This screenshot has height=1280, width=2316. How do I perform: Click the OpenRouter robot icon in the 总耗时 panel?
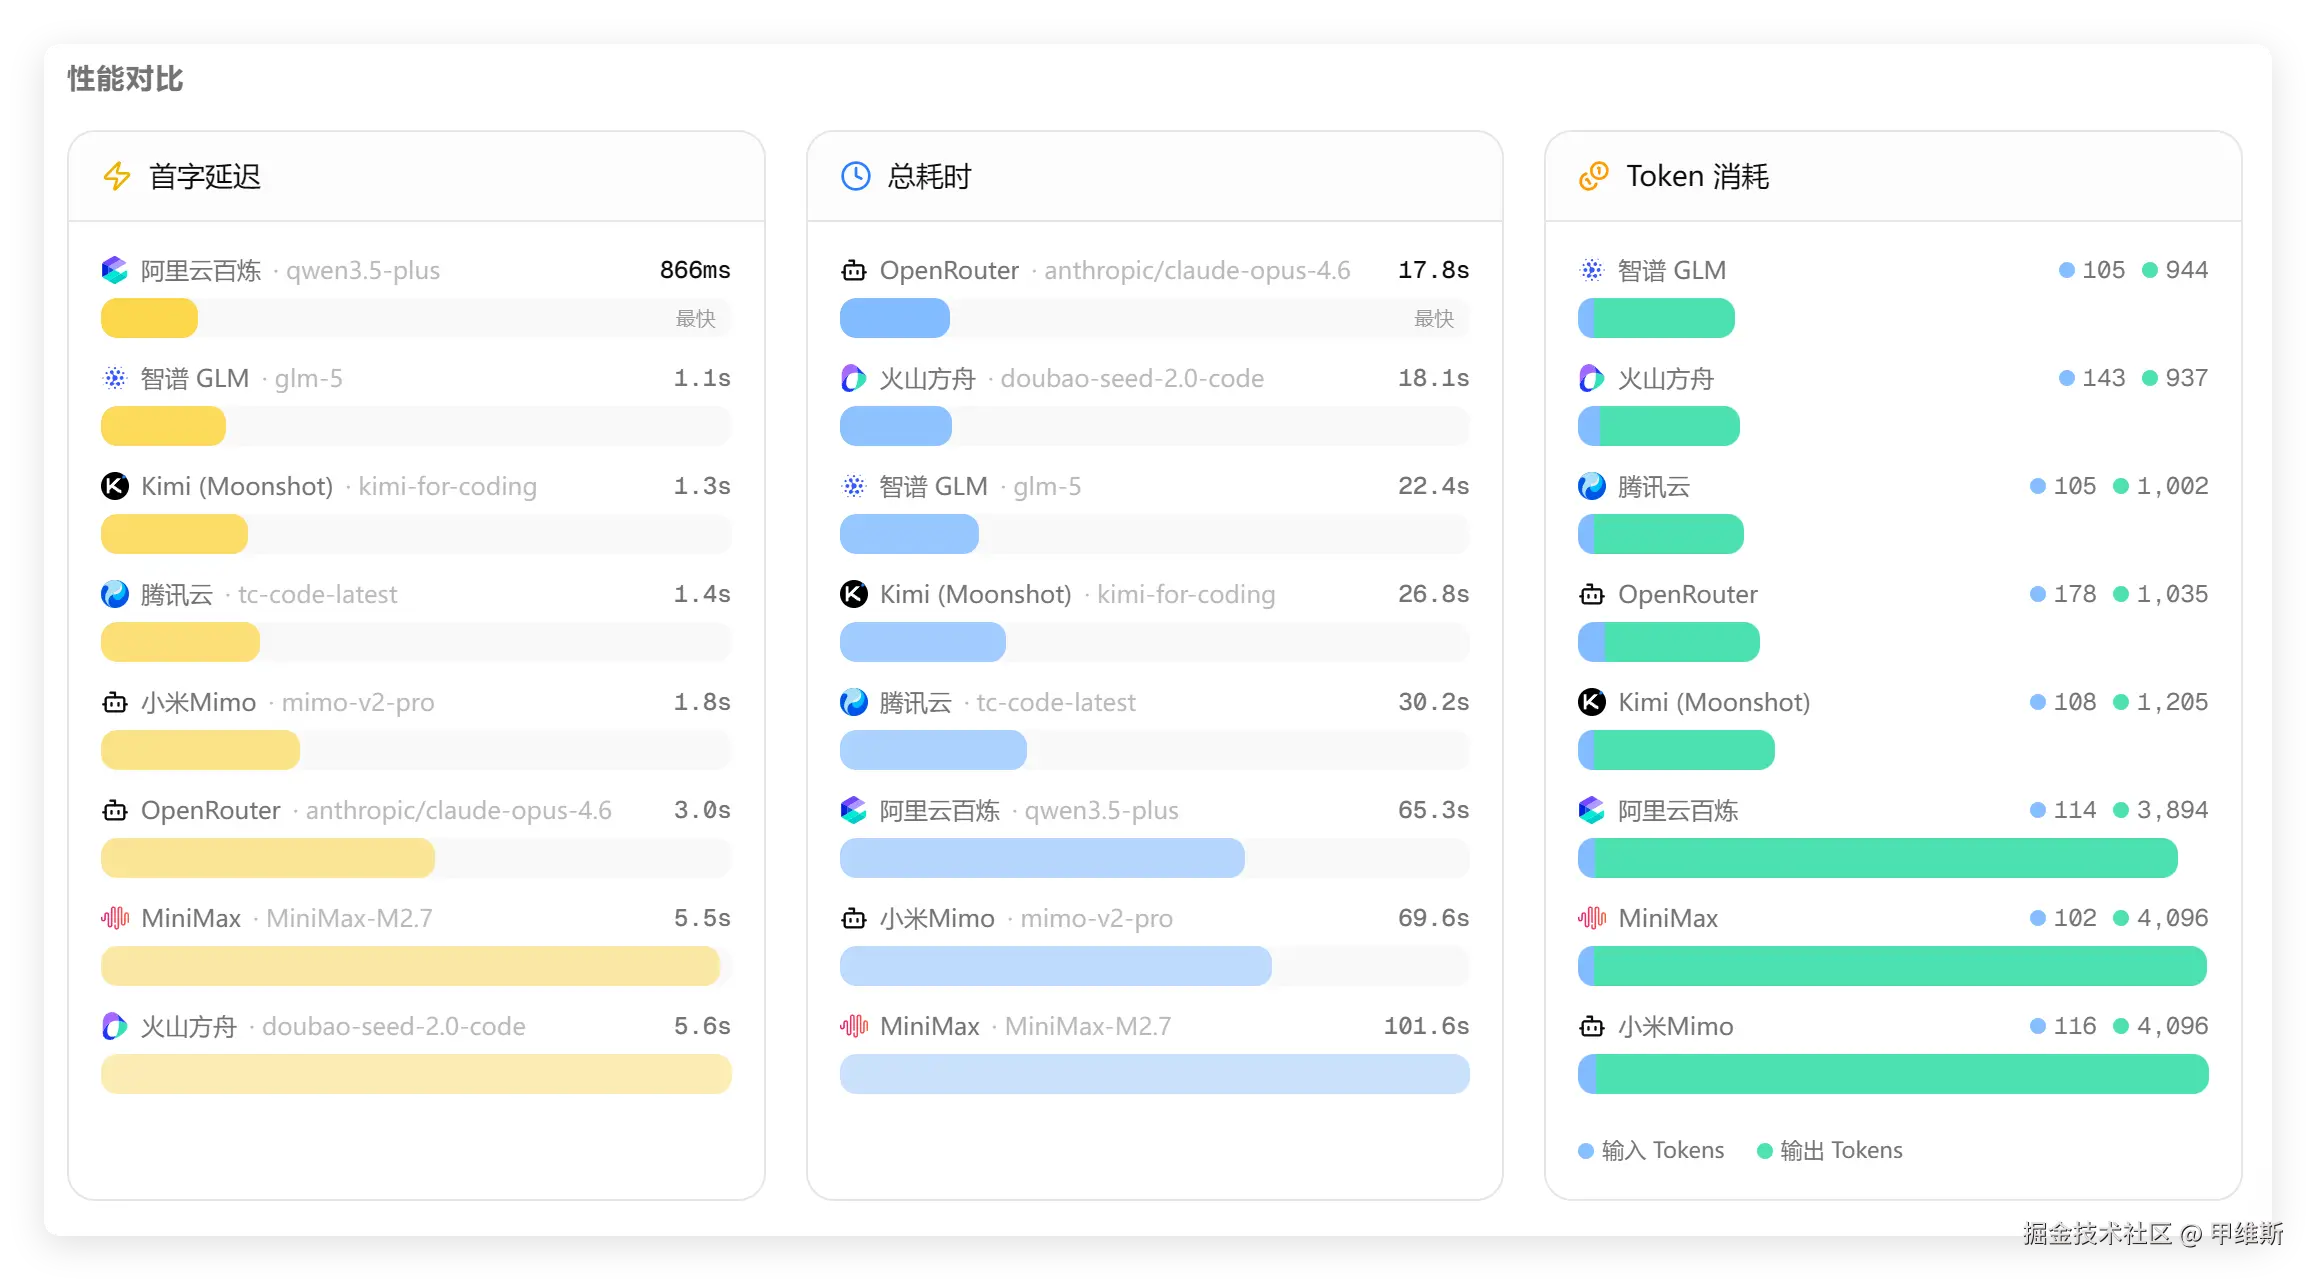[x=853, y=270]
